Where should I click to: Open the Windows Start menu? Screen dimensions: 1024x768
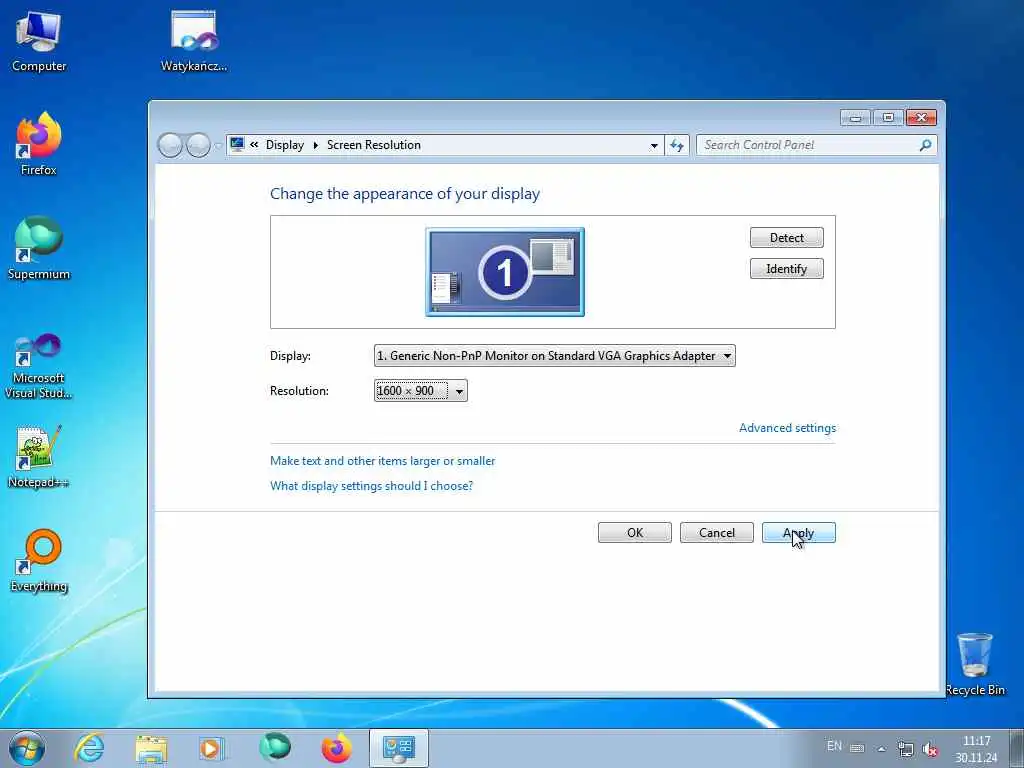(x=27, y=748)
